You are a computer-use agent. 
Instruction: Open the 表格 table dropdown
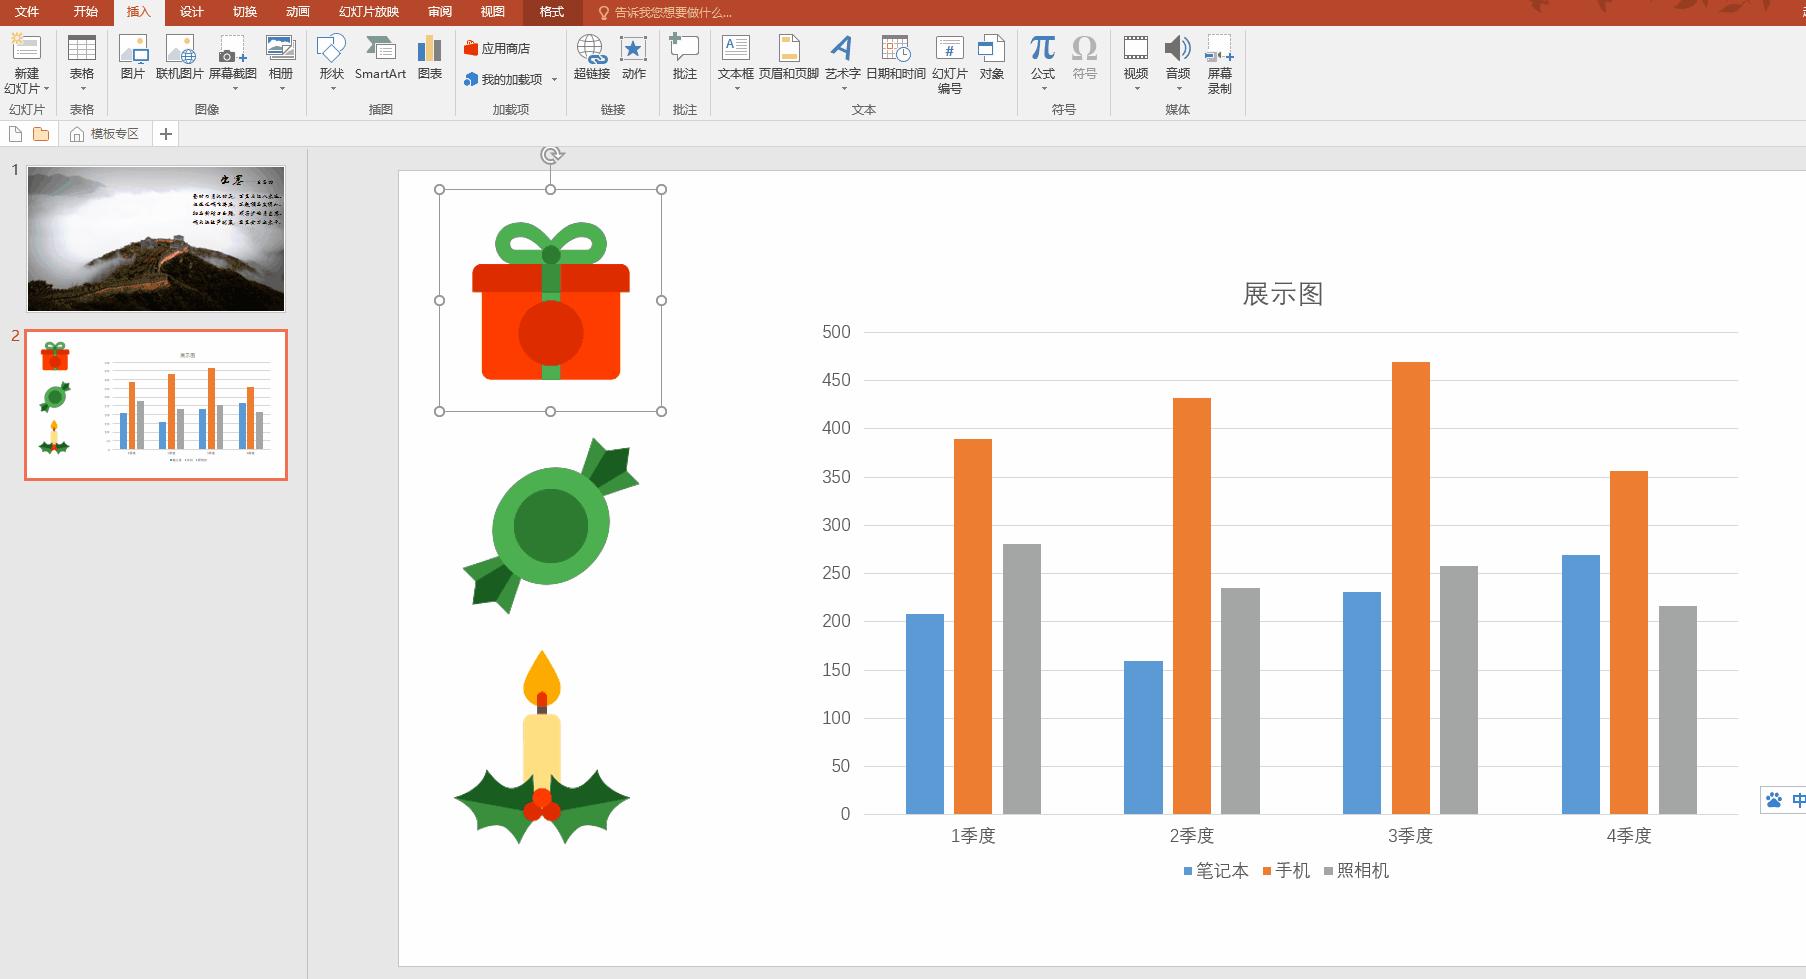tap(82, 88)
